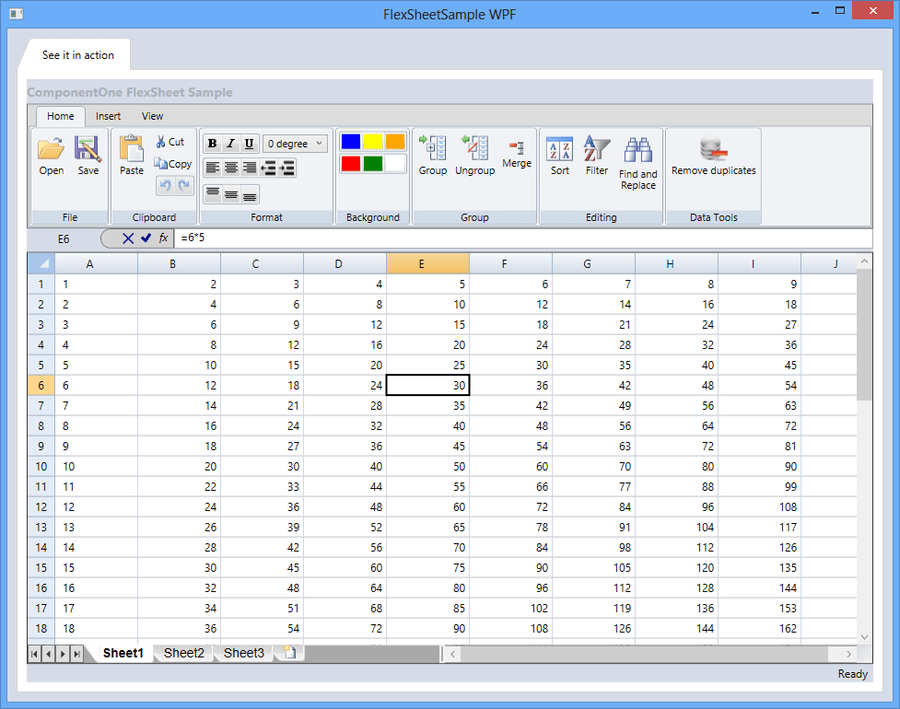The width and height of the screenshot is (900, 709).
Task: Toggle bold formatting on cell E6
Action: (x=212, y=142)
